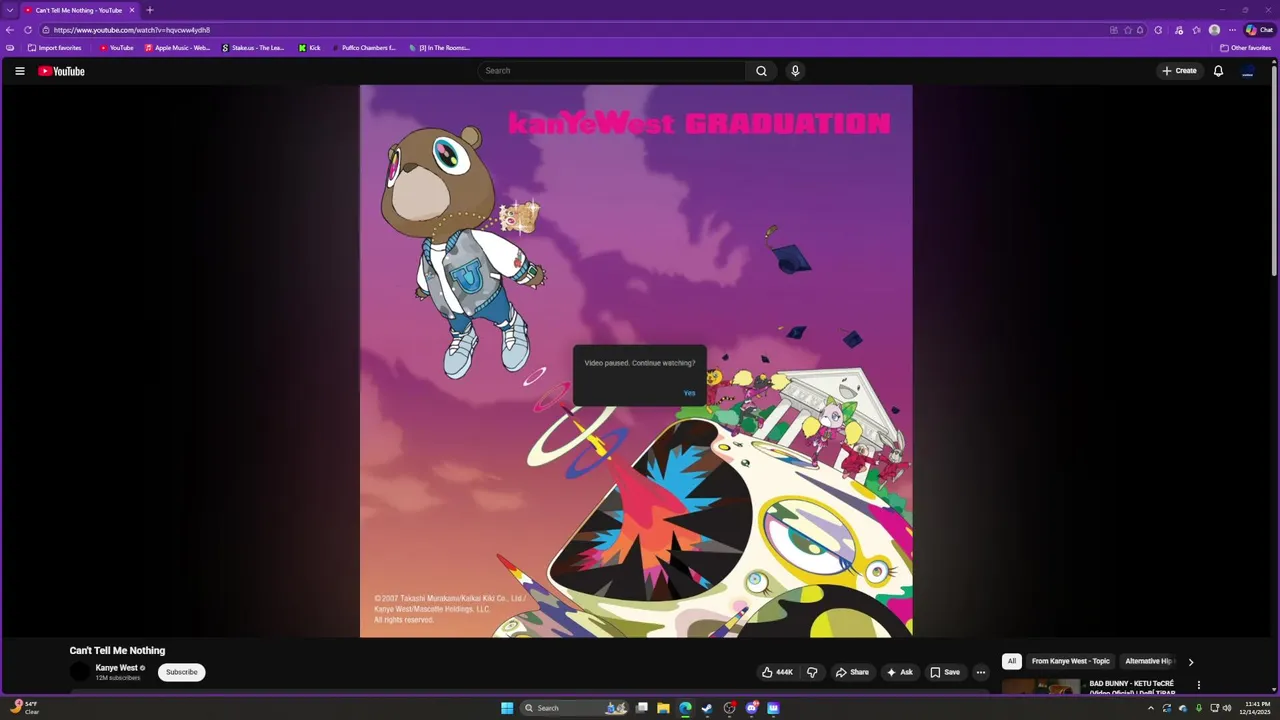Reload the page with the refresh icon

pyautogui.click(x=28, y=30)
